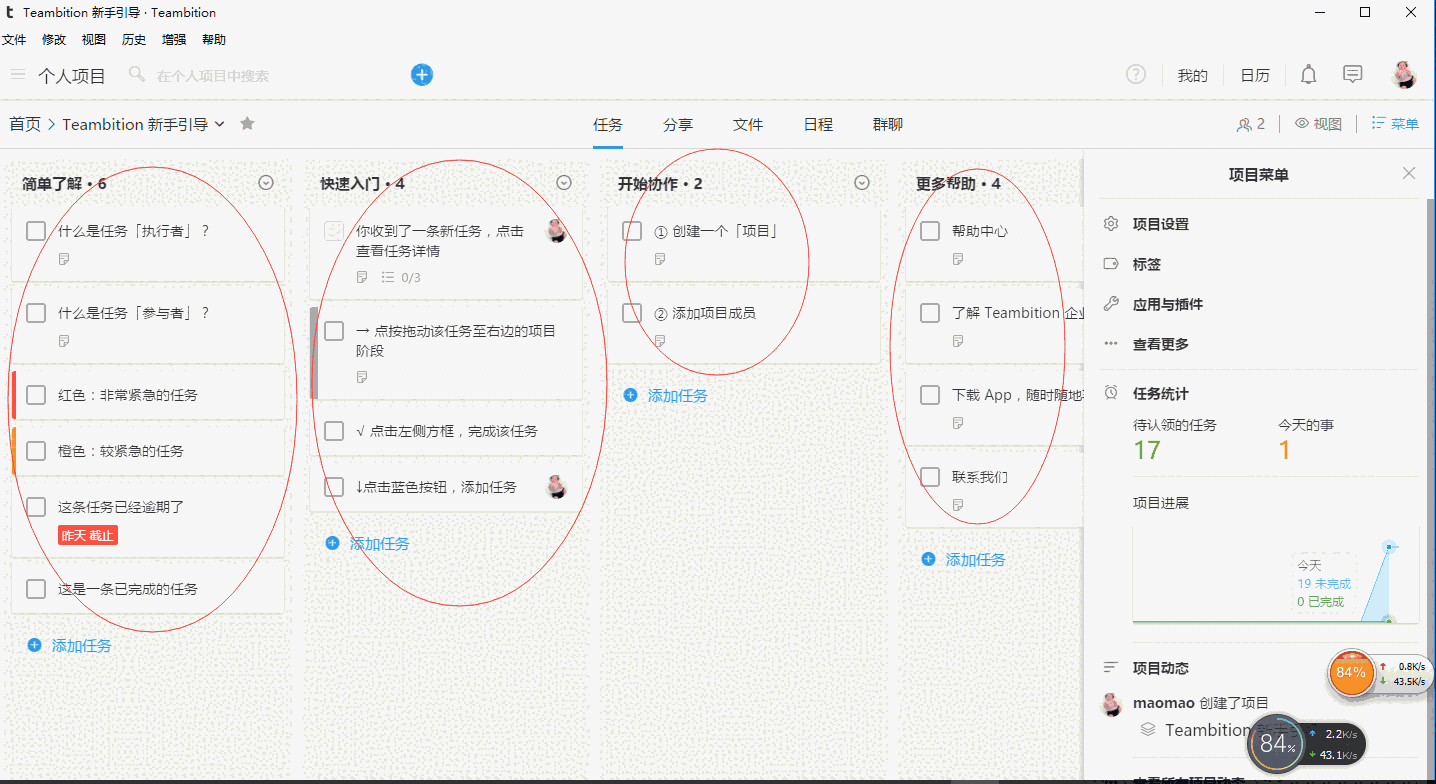Image resolution: width=1436 pixels, height=784 pixels.
Task: Mark the 帮助中心 task as done
Action: (x=929, y=230)
